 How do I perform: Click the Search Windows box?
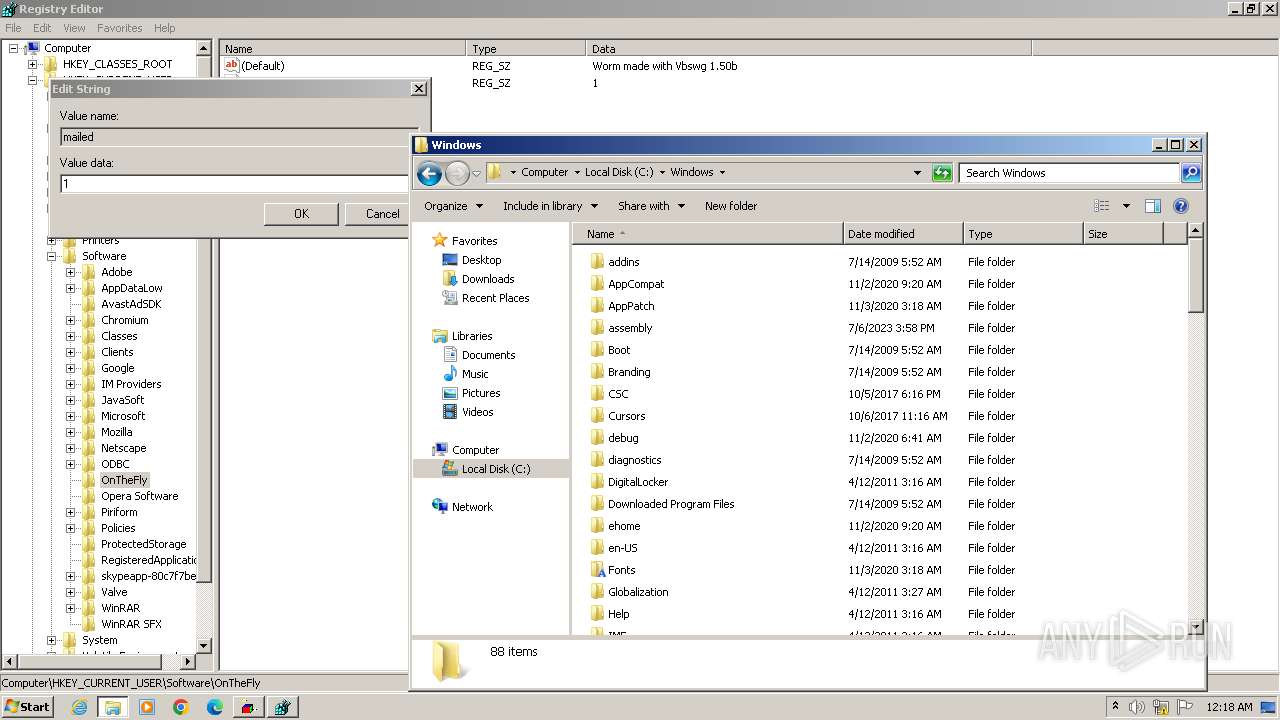point(1069,173)
